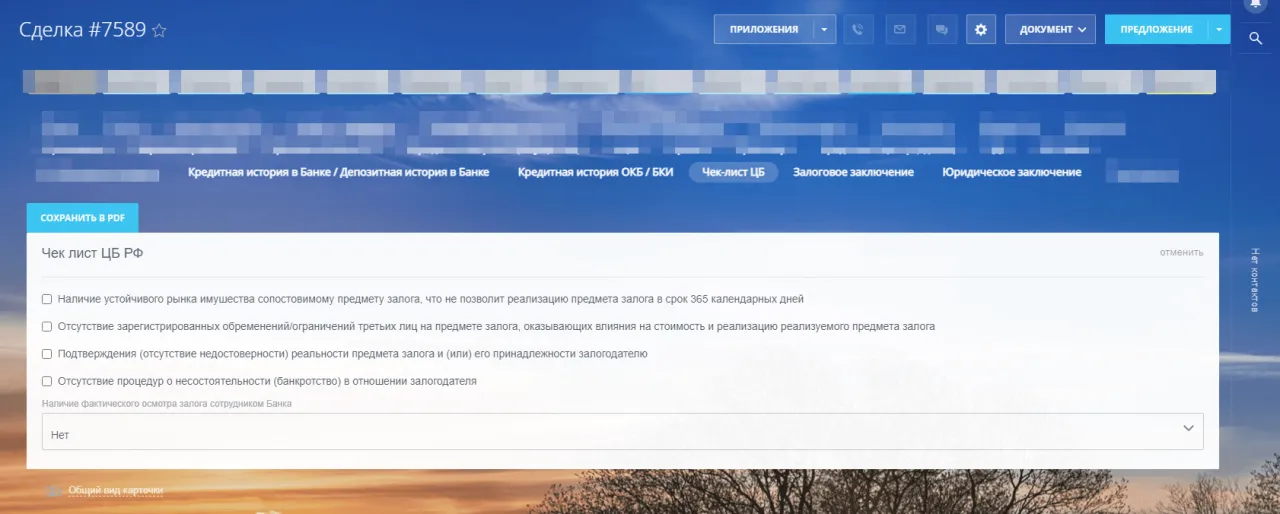Click the icon beside Общий вид карточки

click(x=54, y=491)
